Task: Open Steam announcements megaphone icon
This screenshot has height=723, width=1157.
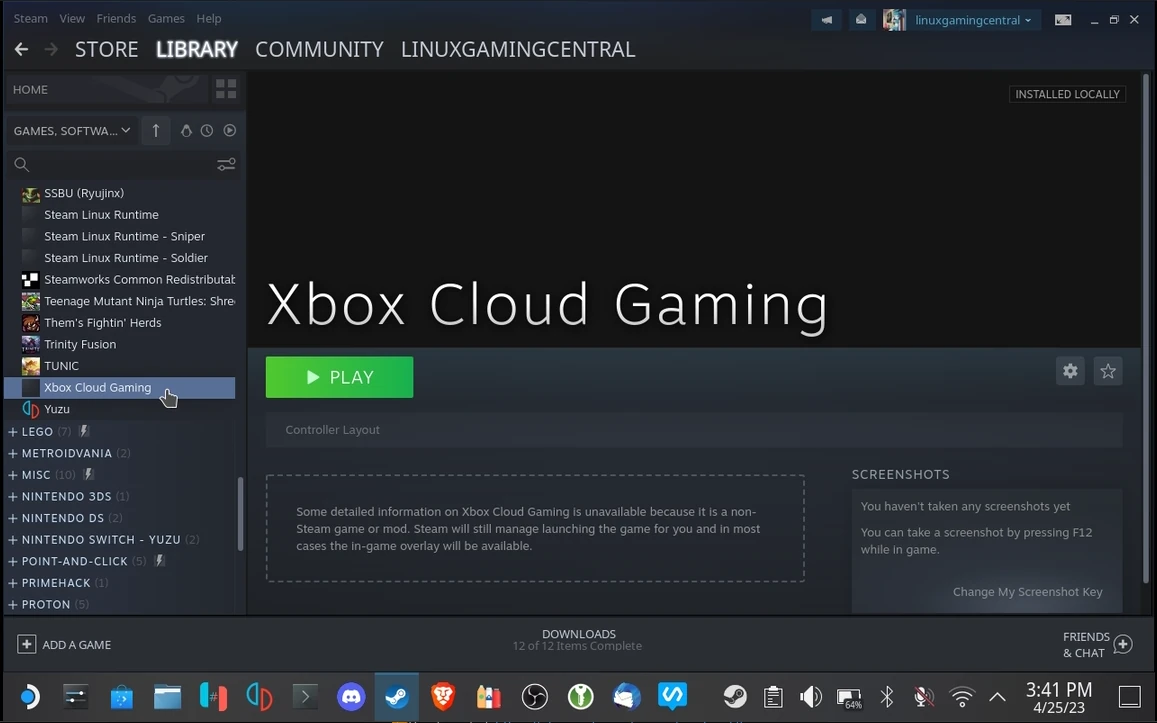Action: point(826,20)
